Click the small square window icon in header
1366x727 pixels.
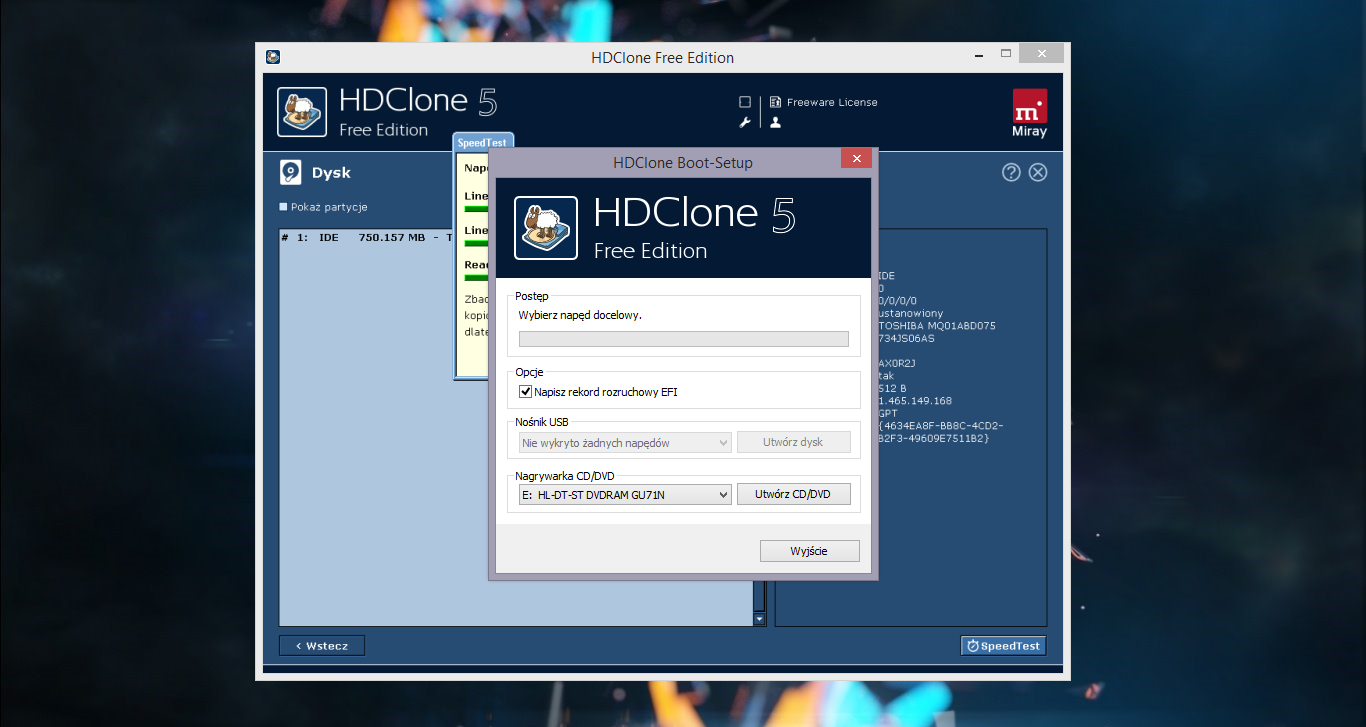(x=745, y=102)
